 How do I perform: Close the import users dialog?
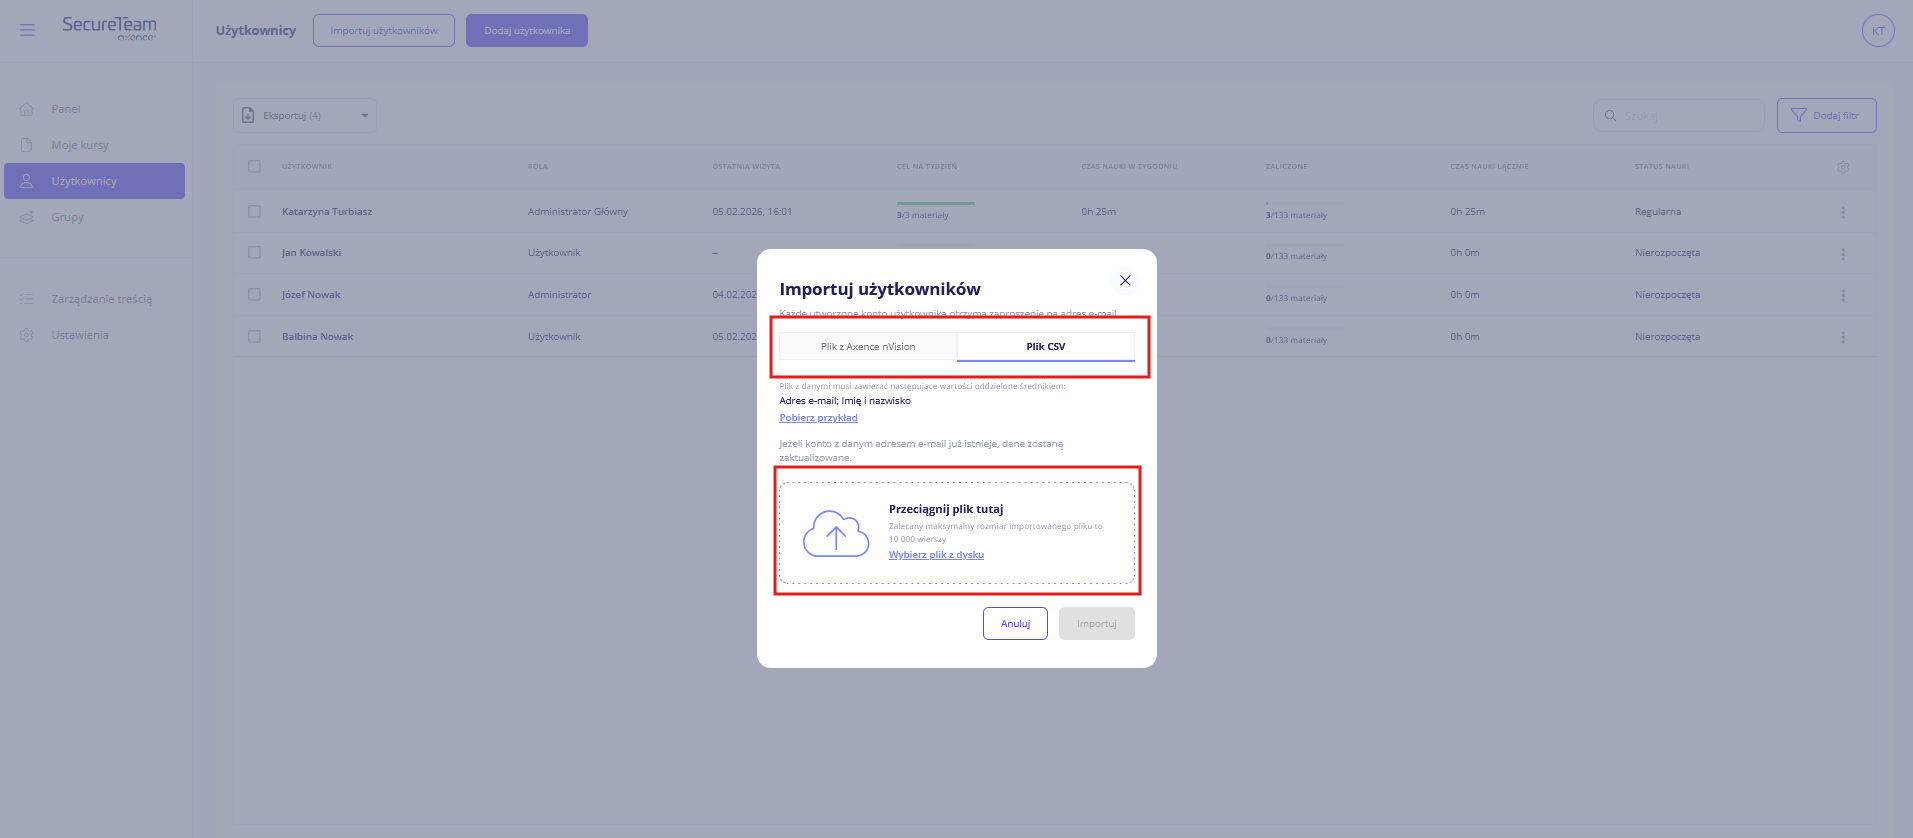[1125, 281]
